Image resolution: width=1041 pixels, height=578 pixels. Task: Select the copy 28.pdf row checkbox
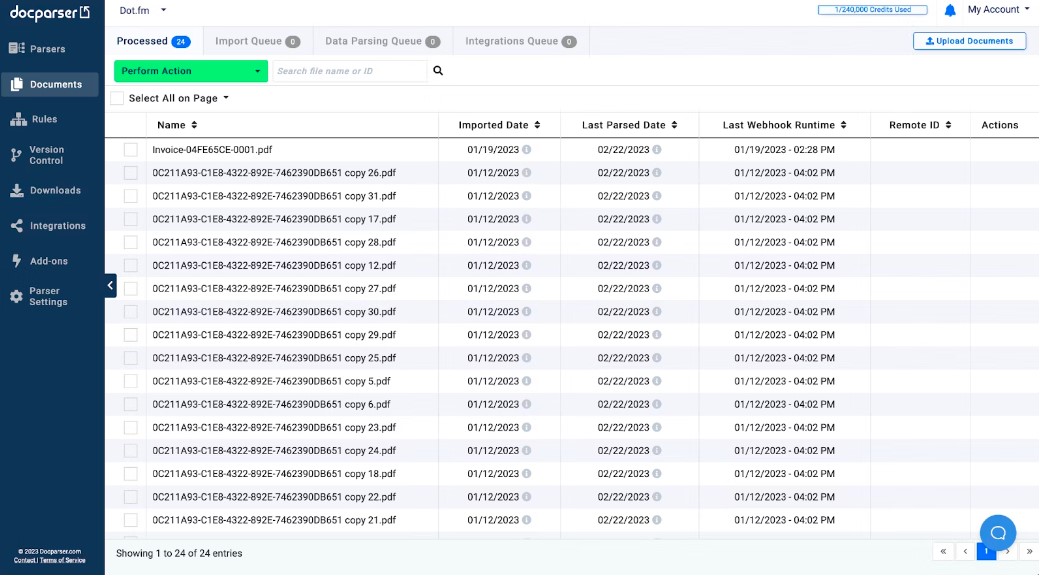coord(131,242)
